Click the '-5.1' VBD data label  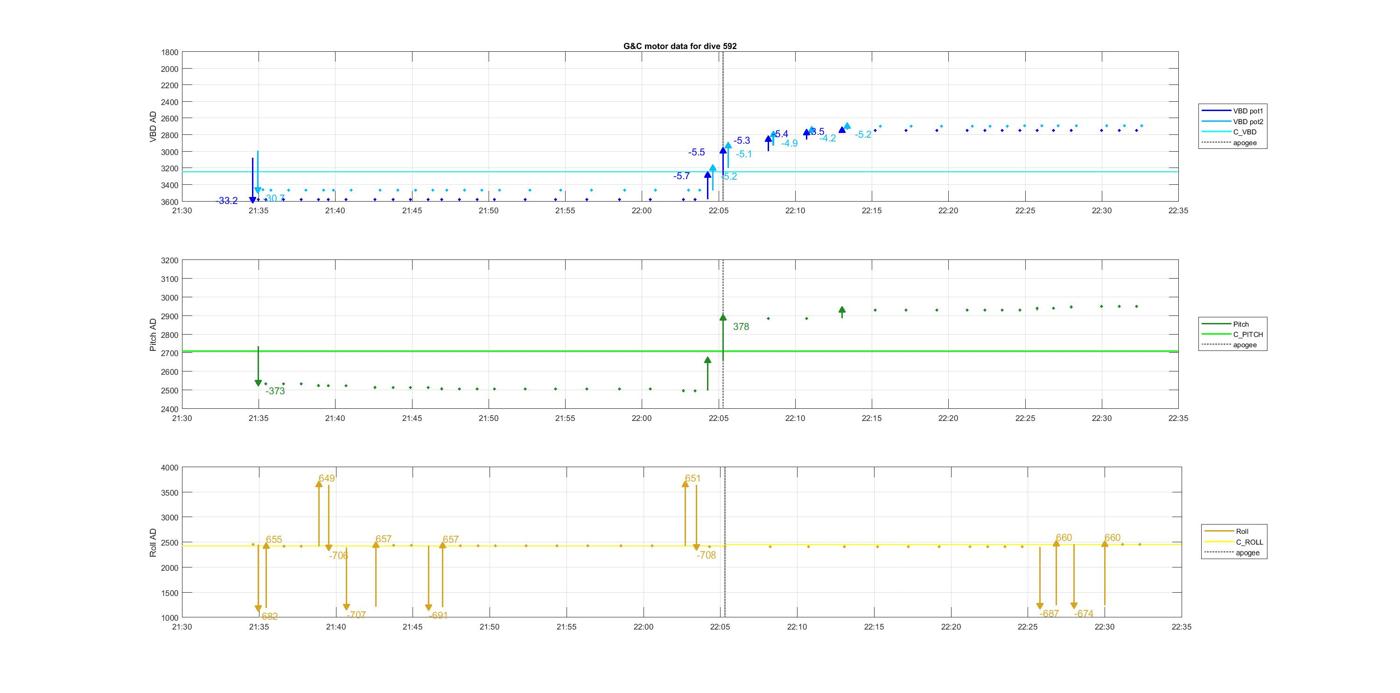pyautogui.click(x=744, y=154)
